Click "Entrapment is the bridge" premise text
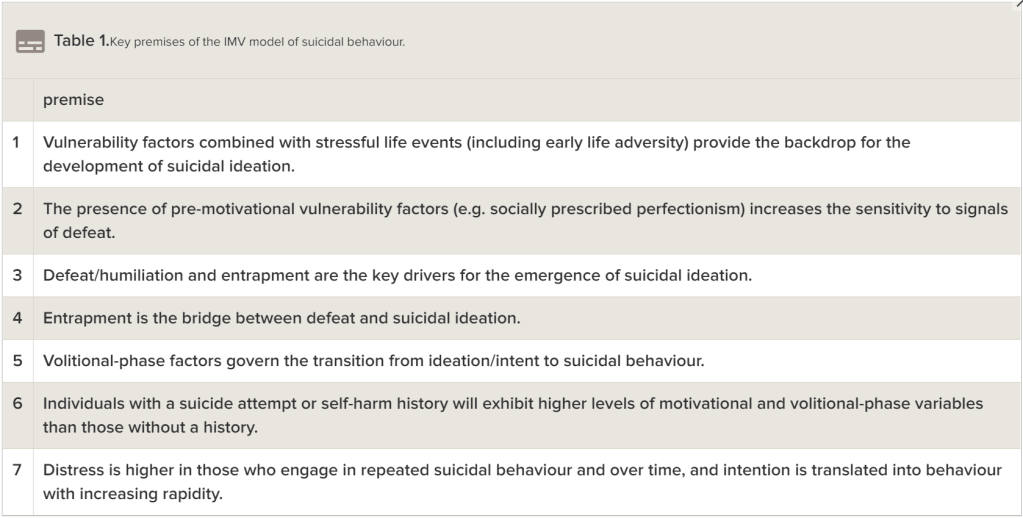 (x=281, y=318)
